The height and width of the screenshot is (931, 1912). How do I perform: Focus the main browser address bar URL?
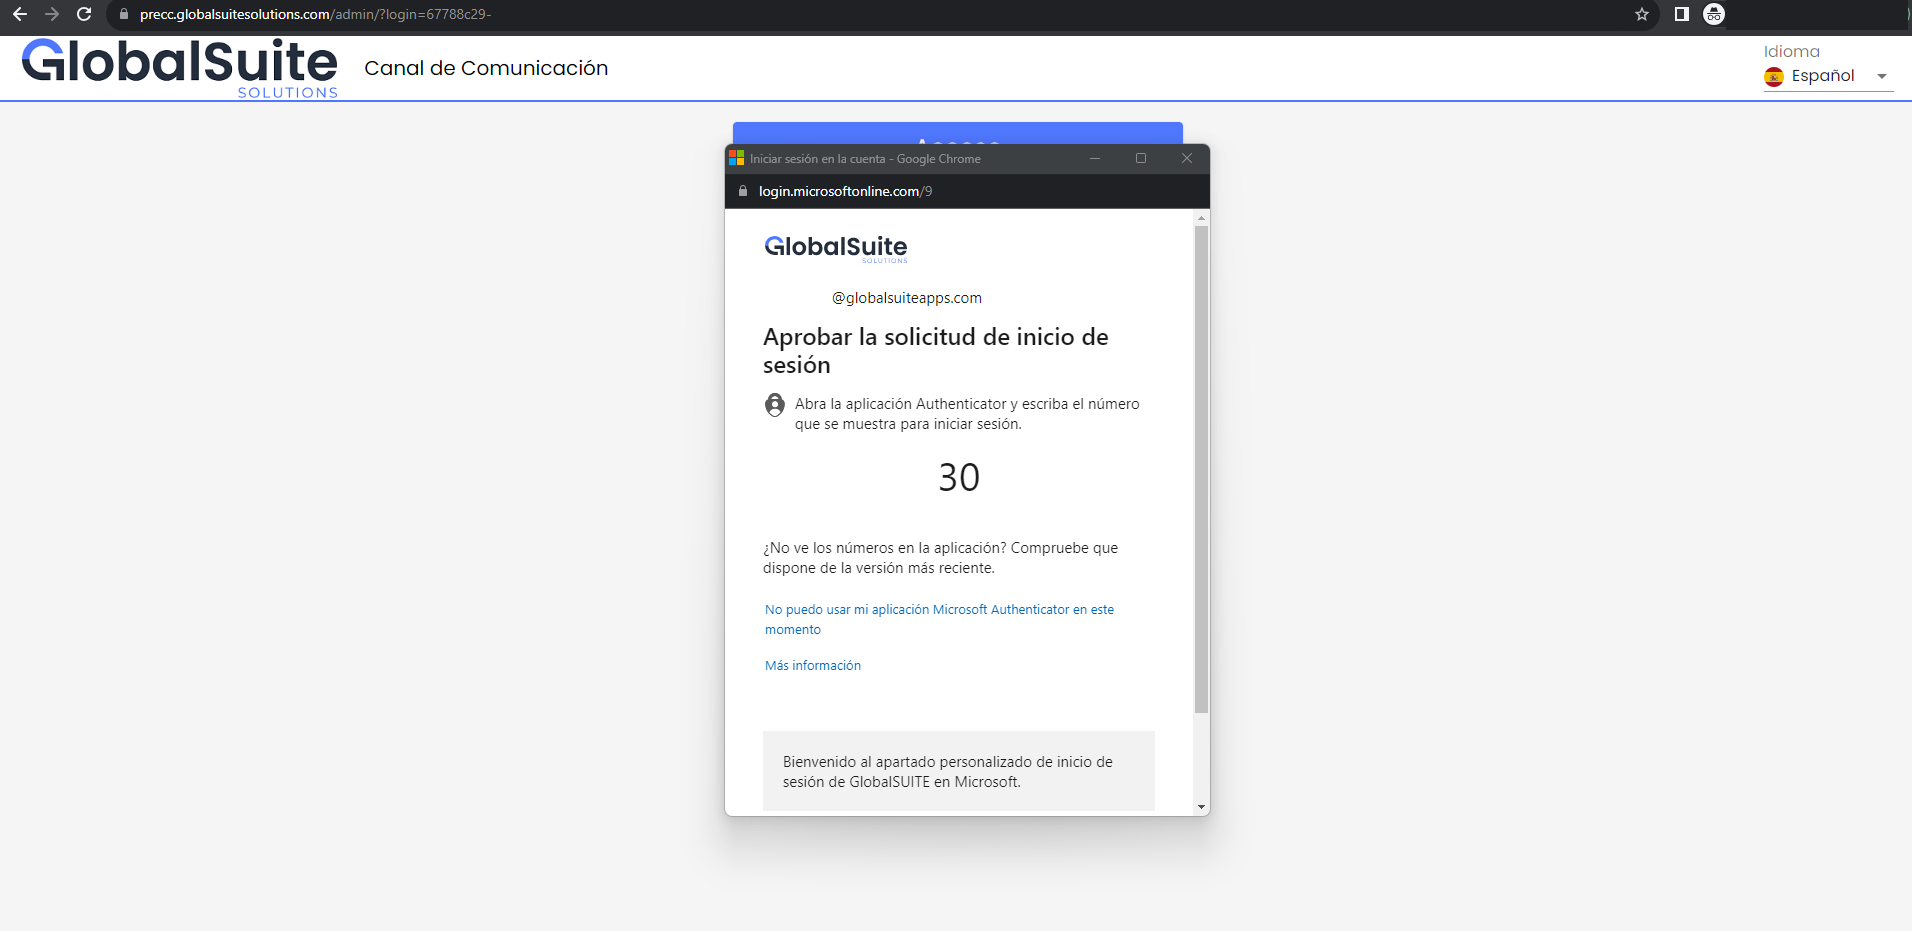click(315, 14)
